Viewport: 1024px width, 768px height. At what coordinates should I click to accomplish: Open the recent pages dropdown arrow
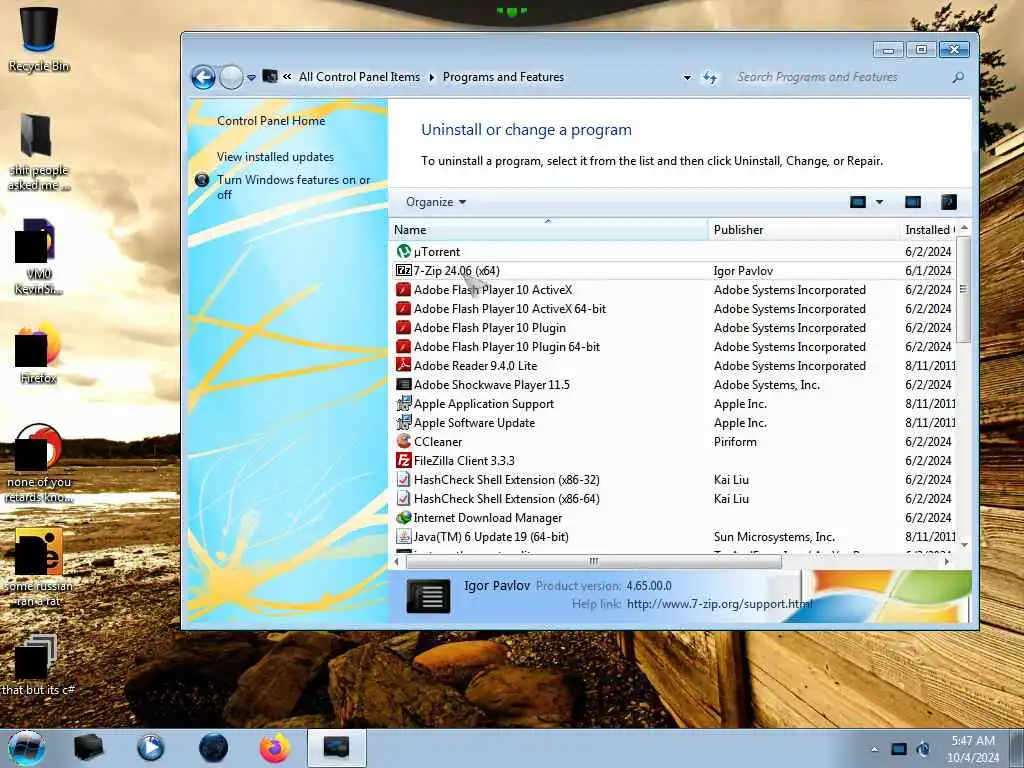point(251,78)
